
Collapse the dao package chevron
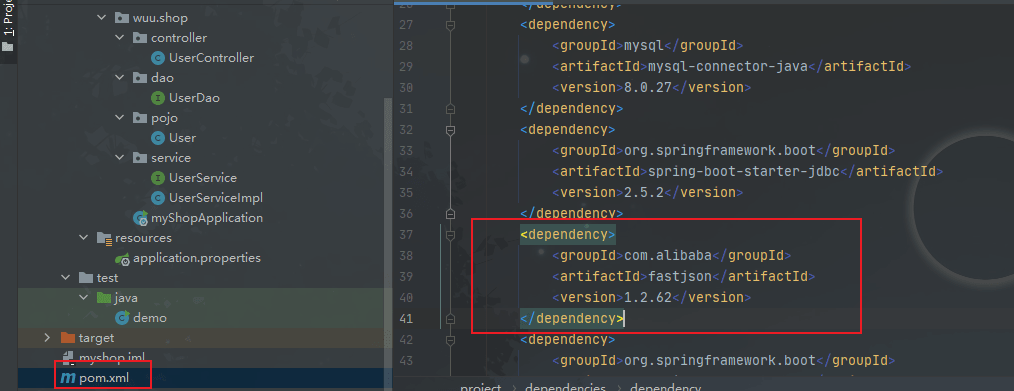pyautogui.click(x=119, y=78)
